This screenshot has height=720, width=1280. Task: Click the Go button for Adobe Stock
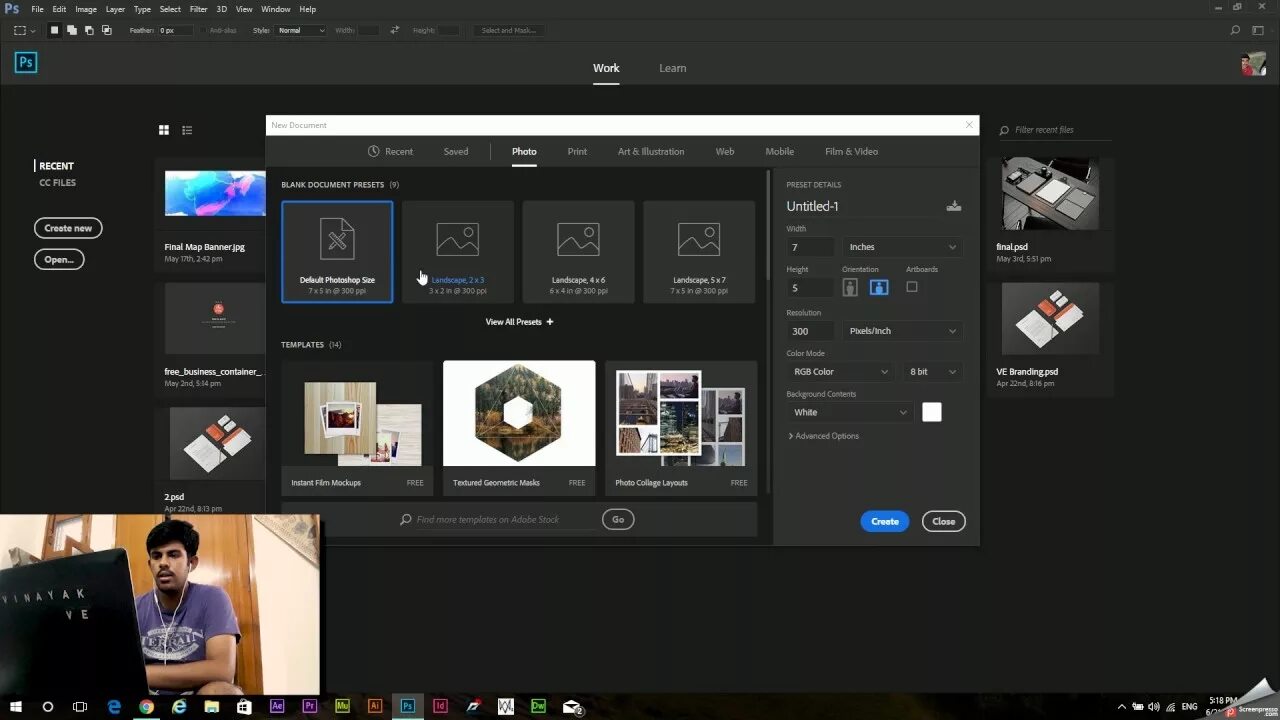pos(618,520)
